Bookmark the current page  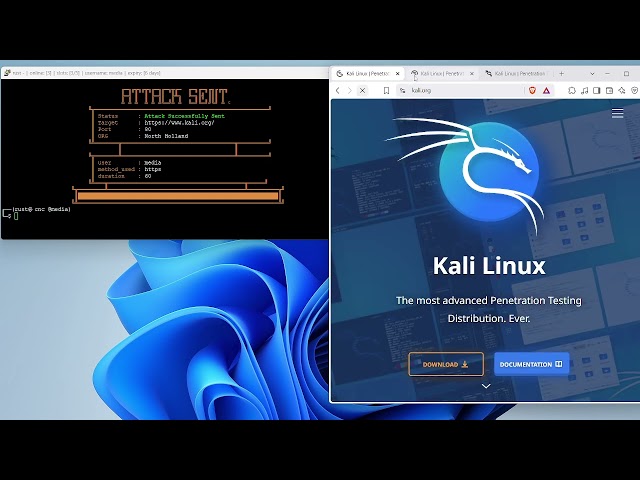coord(386,91)
